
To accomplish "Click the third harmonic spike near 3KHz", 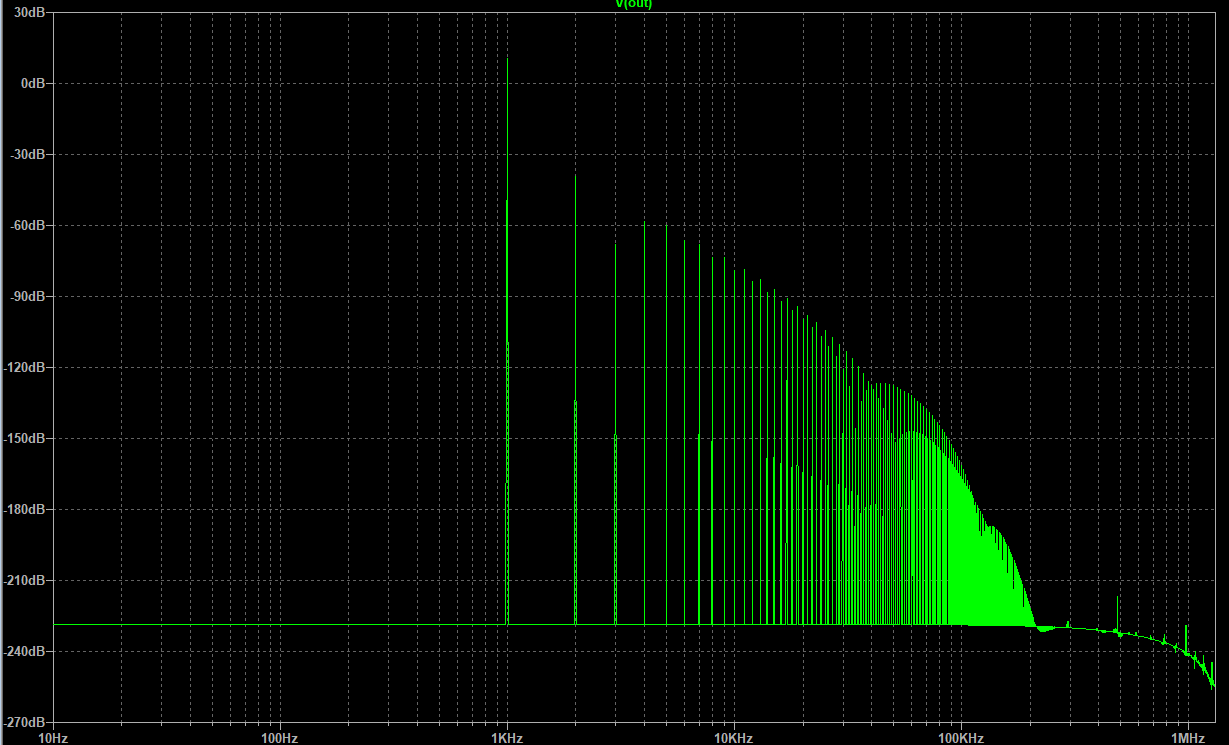I will tap(615, 435).
